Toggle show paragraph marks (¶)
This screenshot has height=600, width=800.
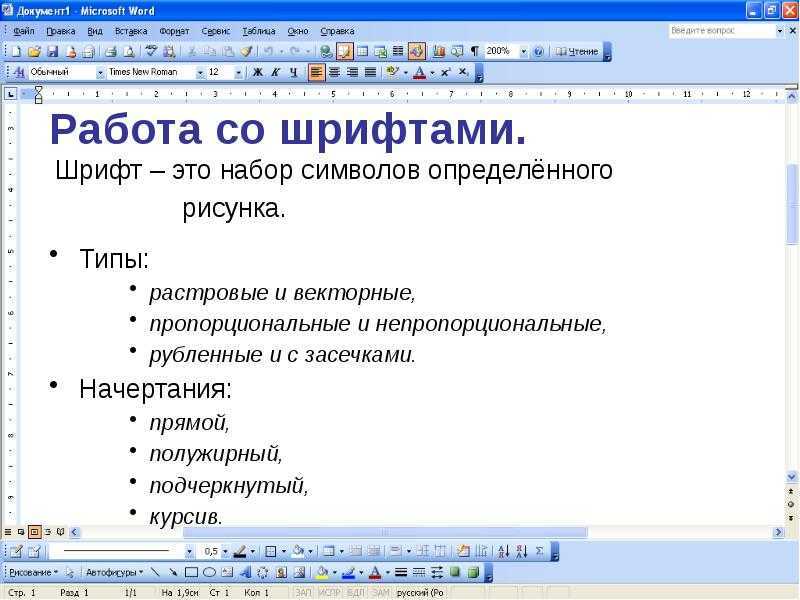pyautogui.click(x=474, y=52)
